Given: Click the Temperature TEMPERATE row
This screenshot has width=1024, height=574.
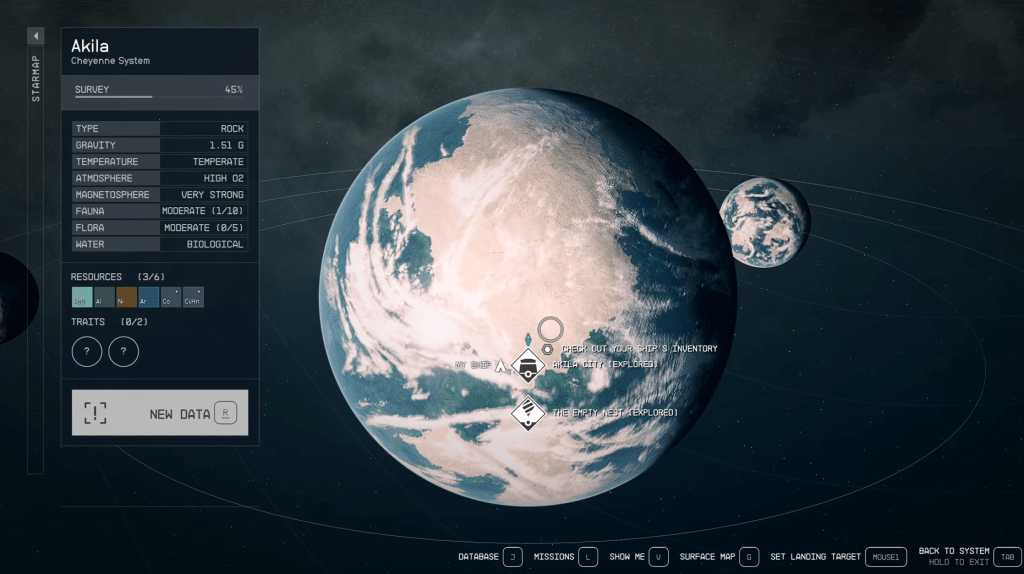Looking at the screenshot, I should [x=159, y=161].
